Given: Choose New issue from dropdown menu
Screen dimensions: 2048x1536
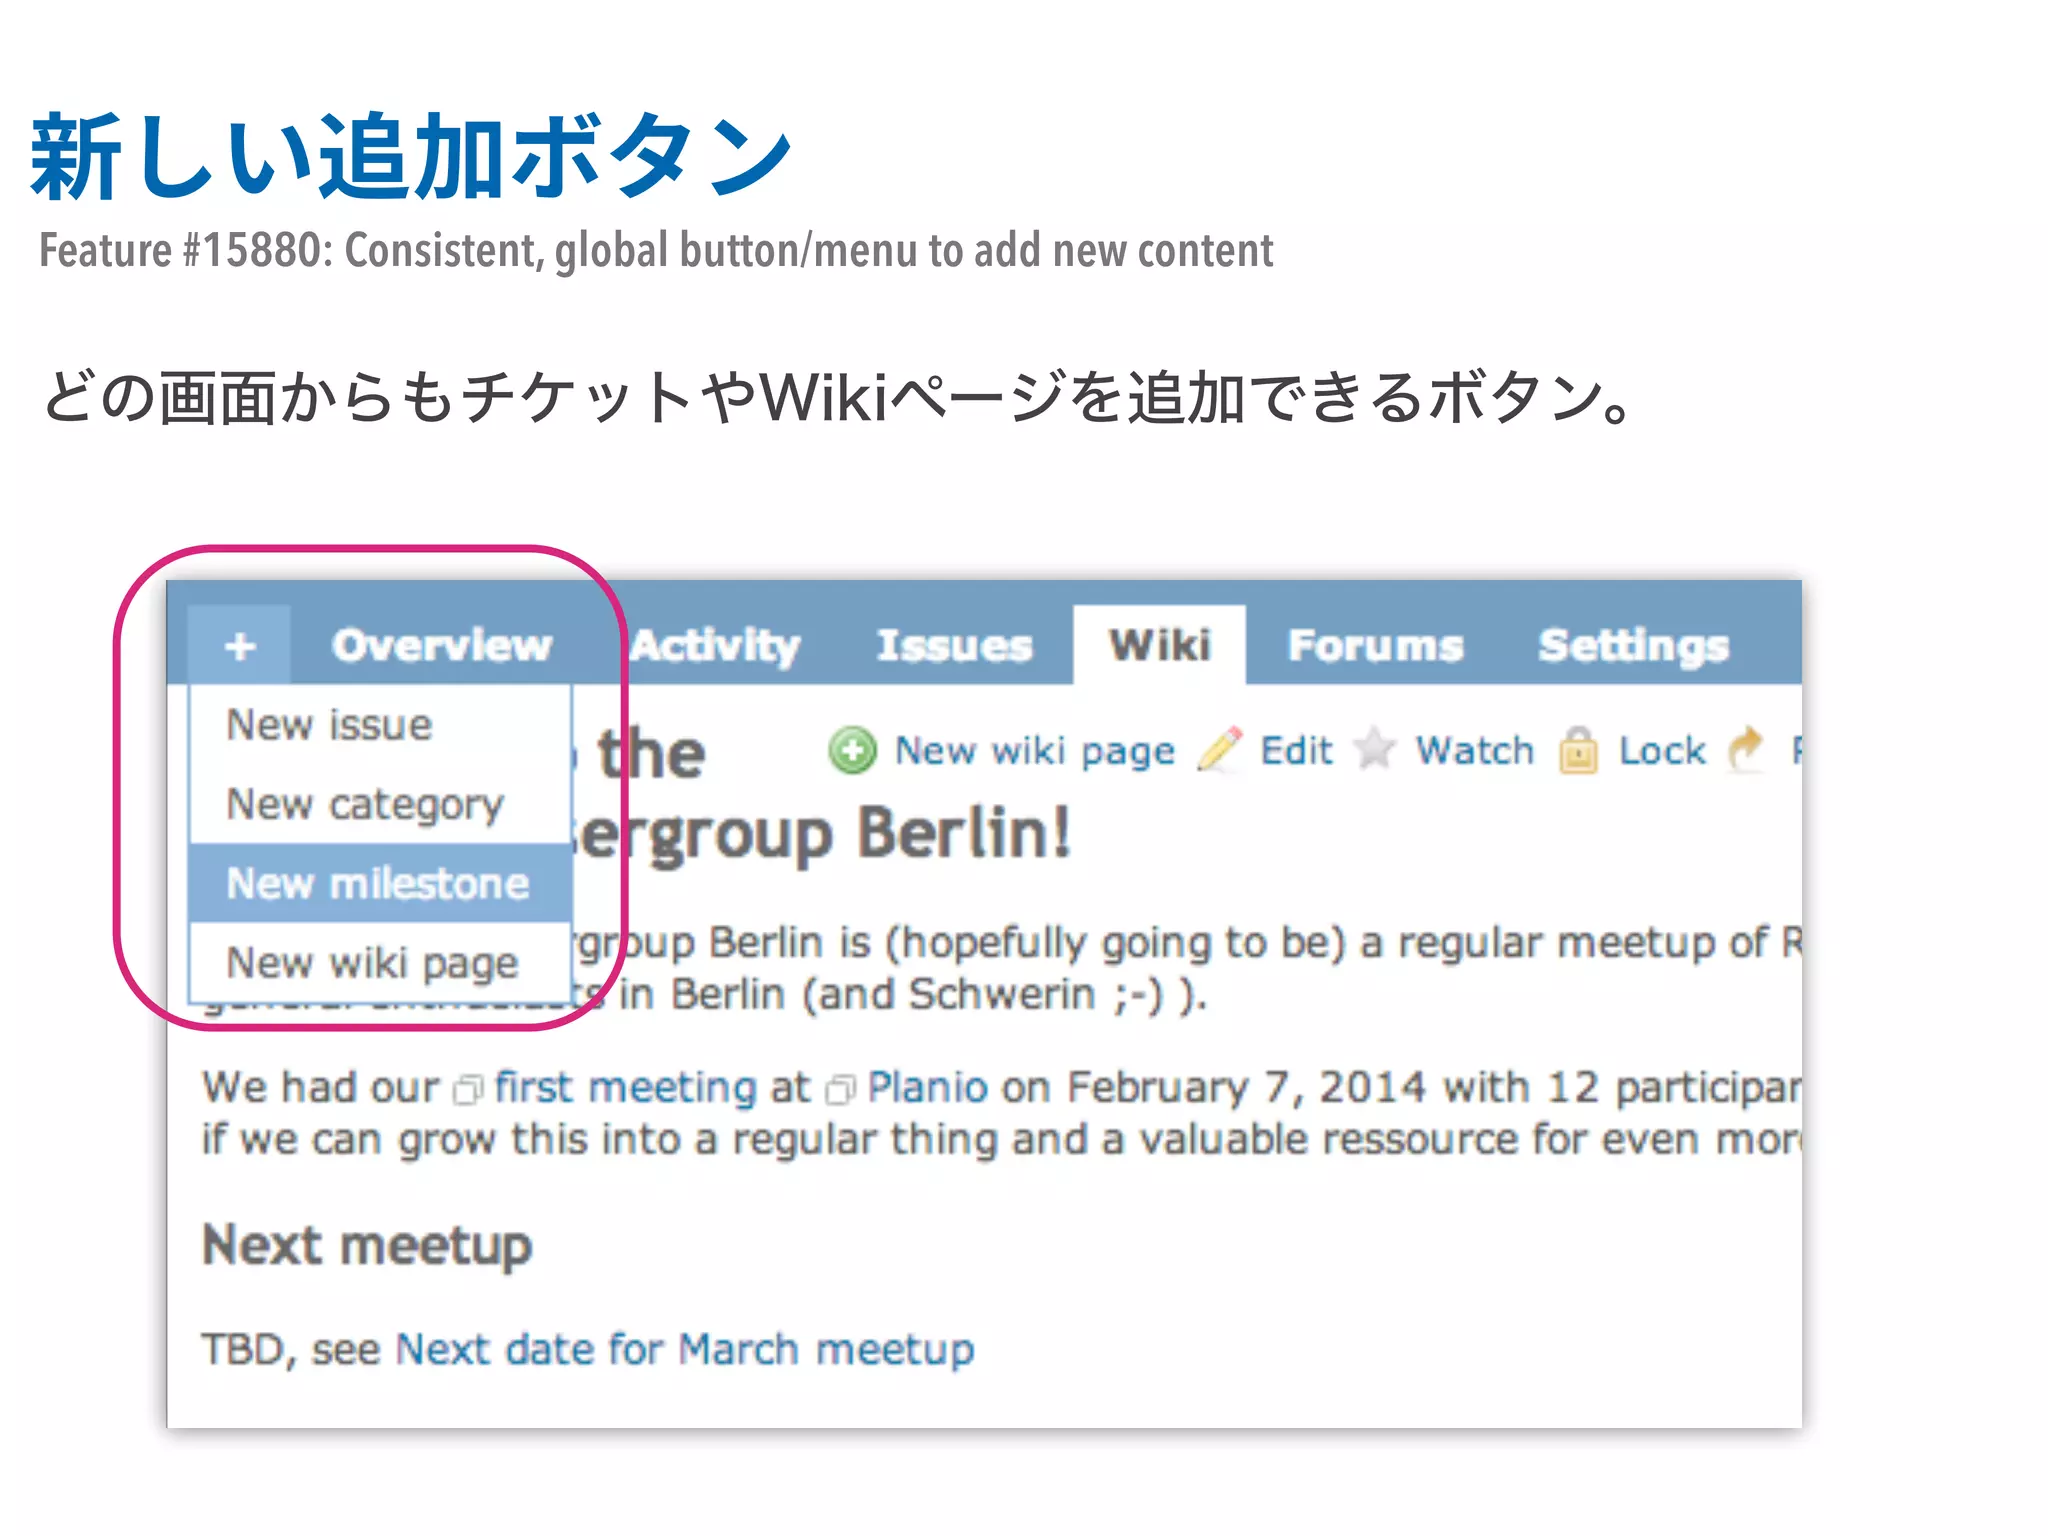Looking at the screenshot, I should tap(380, 724).
